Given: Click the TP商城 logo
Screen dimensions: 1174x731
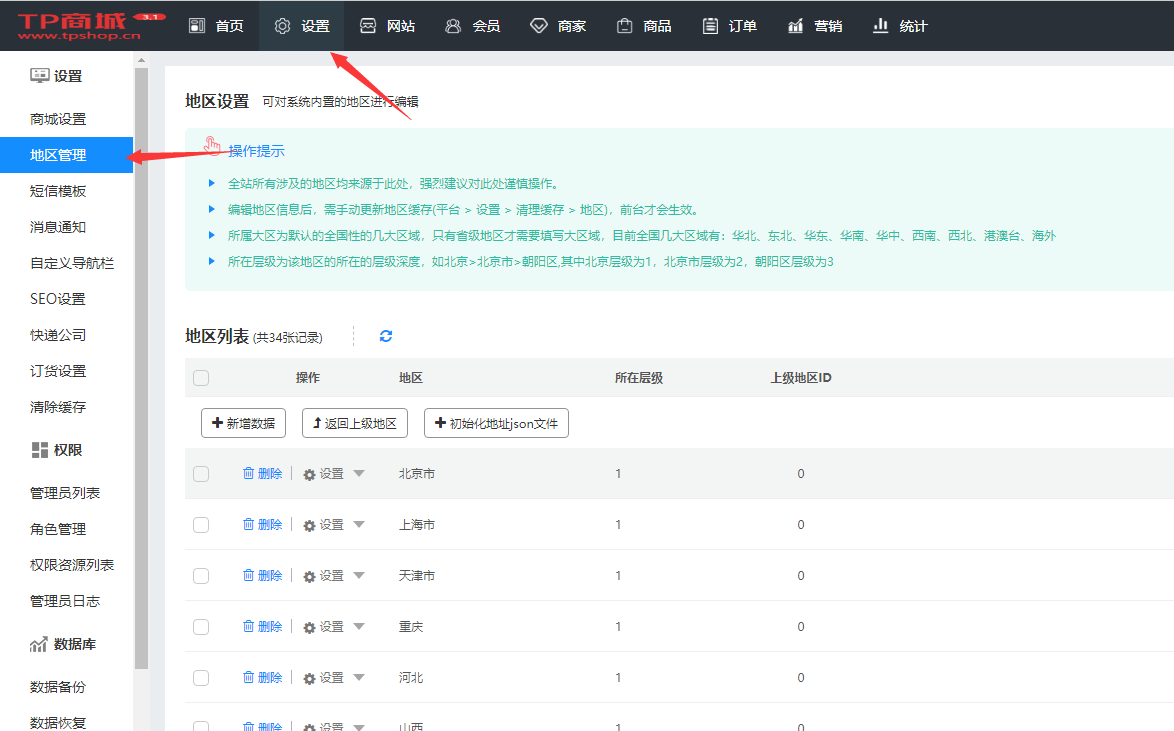Looking at the screenshot, I should [78, 25].
